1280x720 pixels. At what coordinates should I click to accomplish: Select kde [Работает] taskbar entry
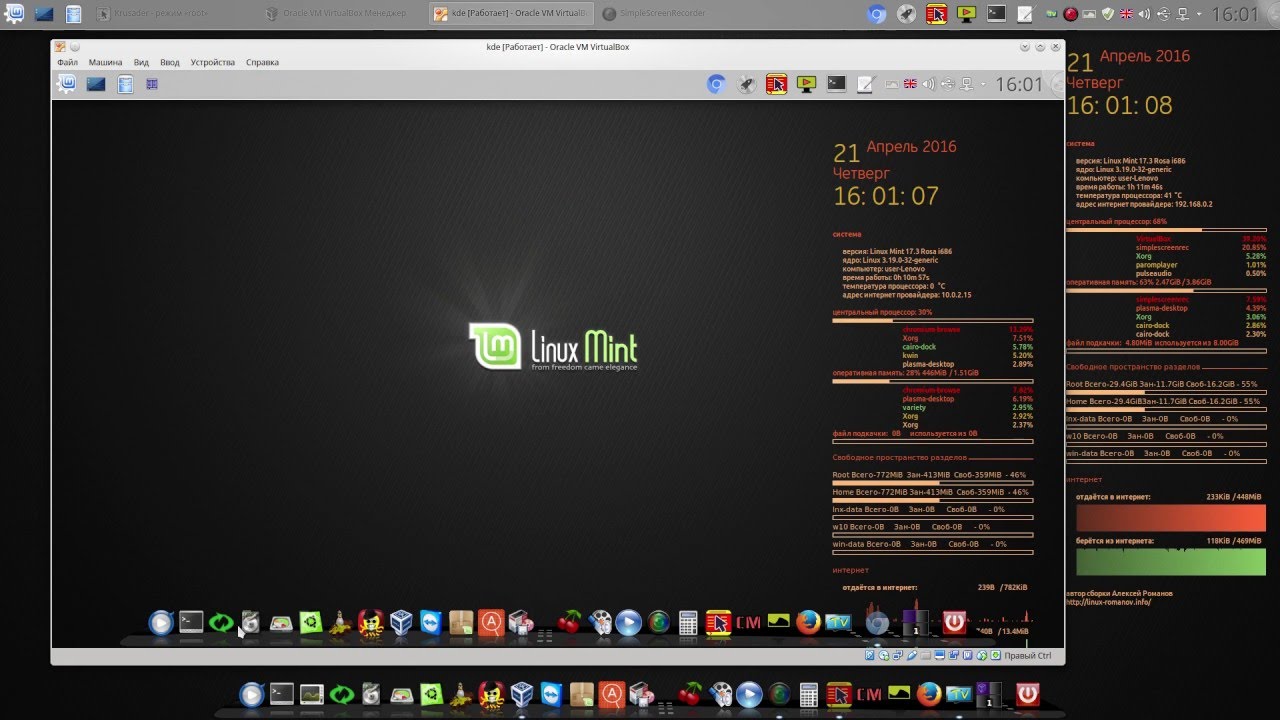point(510,13)
